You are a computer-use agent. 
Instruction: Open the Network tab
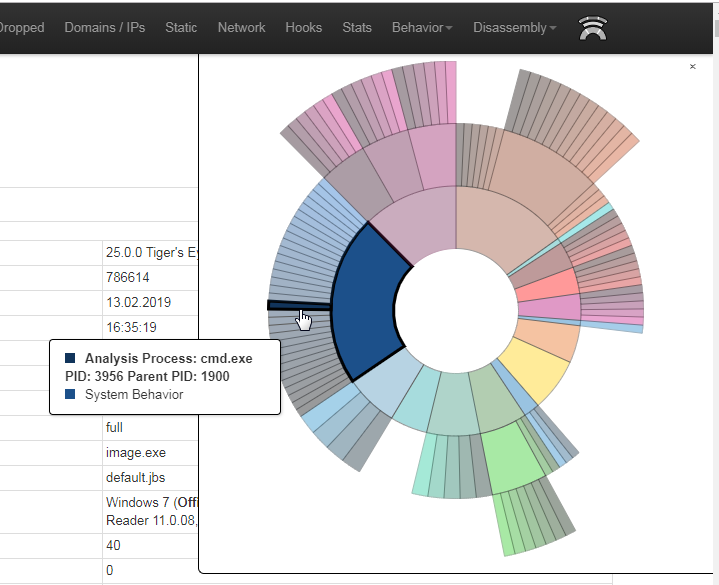coord(241,28)
